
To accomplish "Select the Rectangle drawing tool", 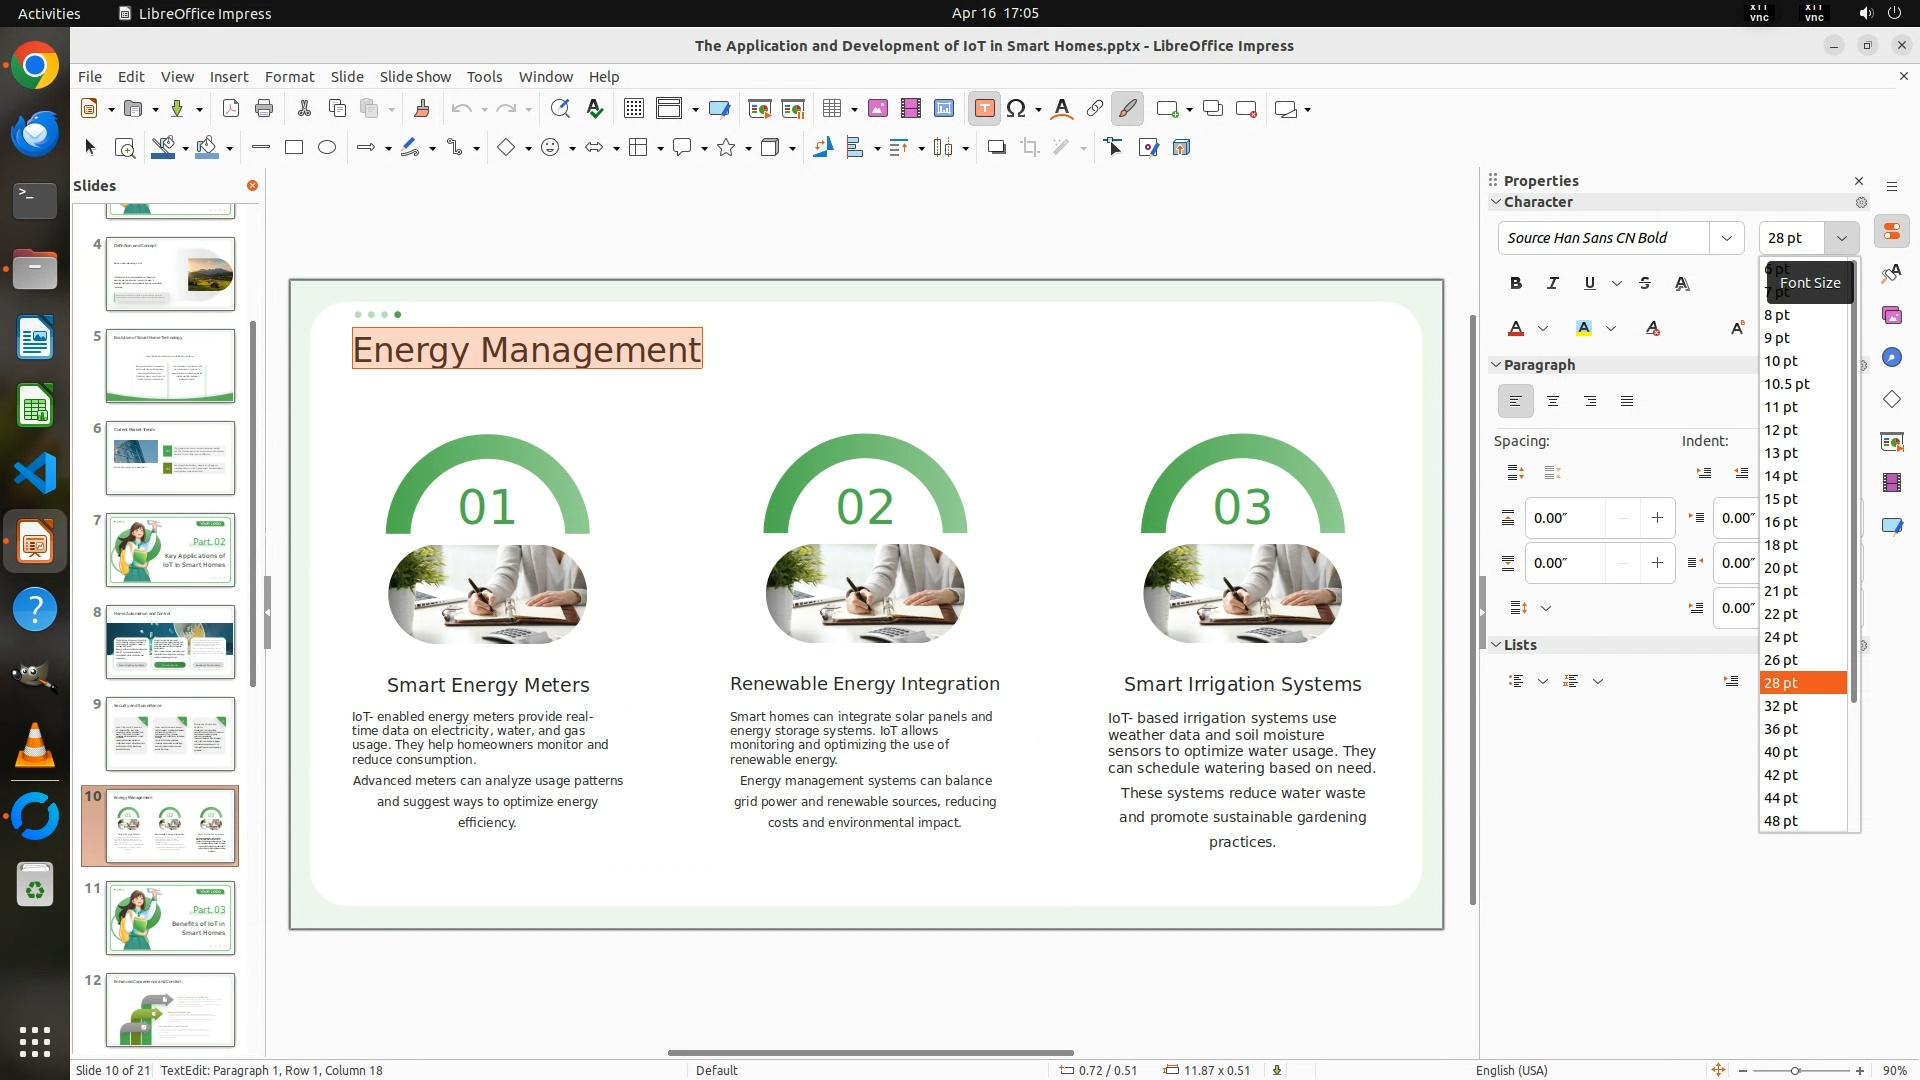I will 294,148.
